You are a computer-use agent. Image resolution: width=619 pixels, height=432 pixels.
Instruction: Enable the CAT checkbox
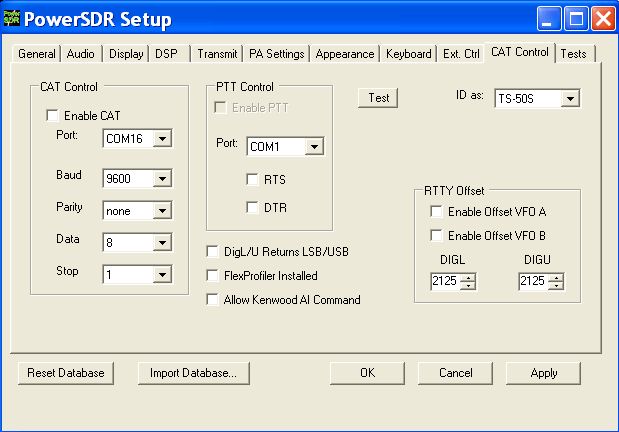(53, 116)
